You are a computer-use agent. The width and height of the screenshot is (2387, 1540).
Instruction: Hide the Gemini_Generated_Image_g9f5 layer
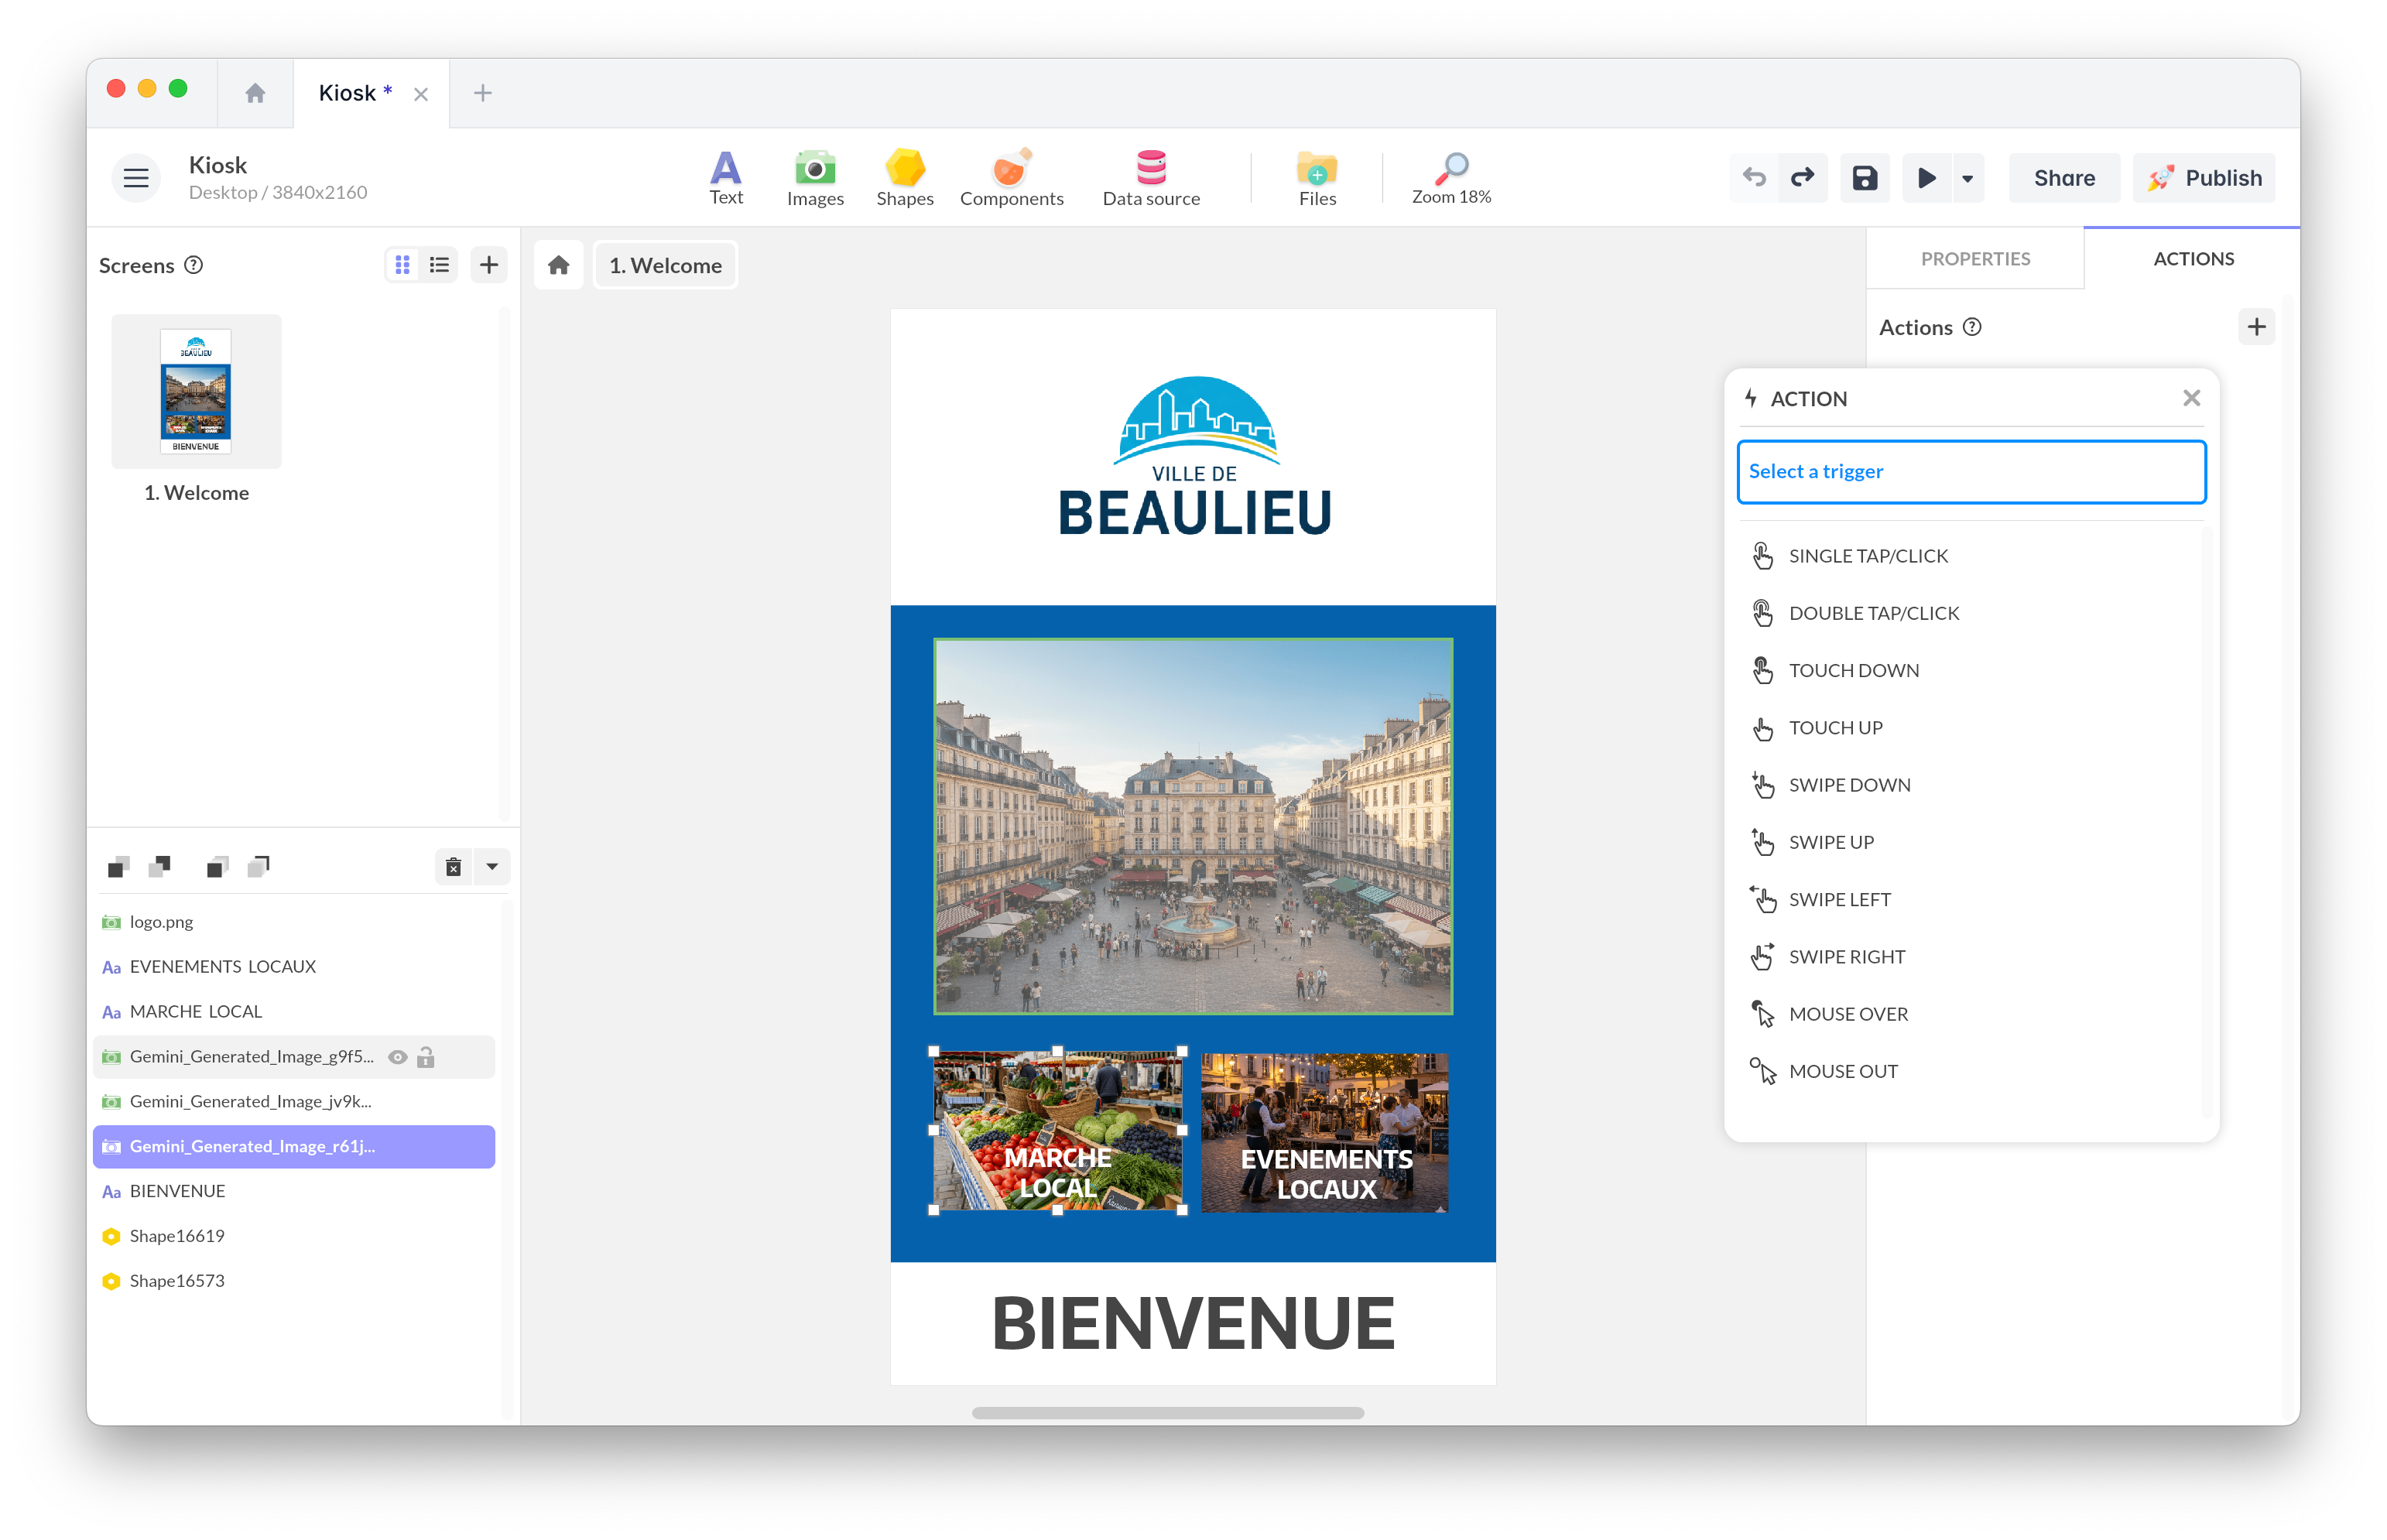click(397, 1056)
